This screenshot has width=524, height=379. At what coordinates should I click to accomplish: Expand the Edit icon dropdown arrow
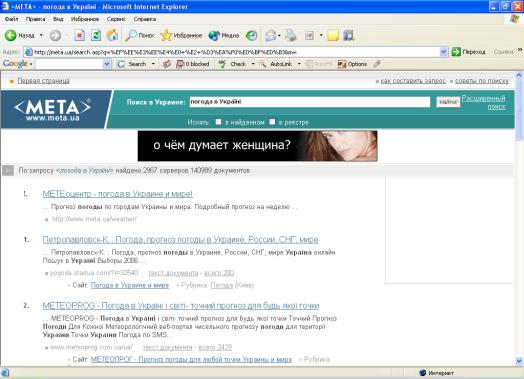(321, 35)
